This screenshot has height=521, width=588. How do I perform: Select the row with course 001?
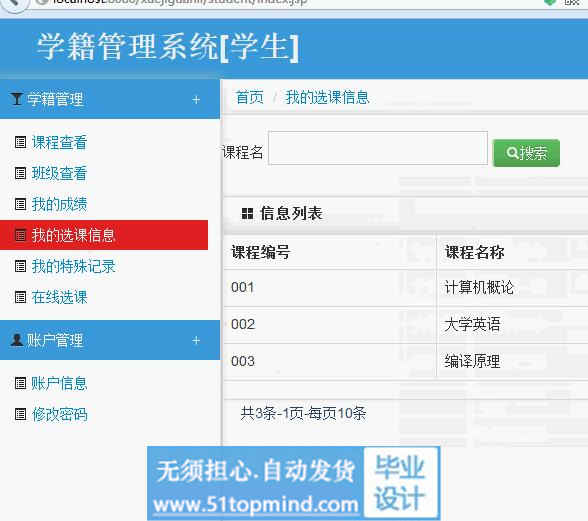coord(406,288)
